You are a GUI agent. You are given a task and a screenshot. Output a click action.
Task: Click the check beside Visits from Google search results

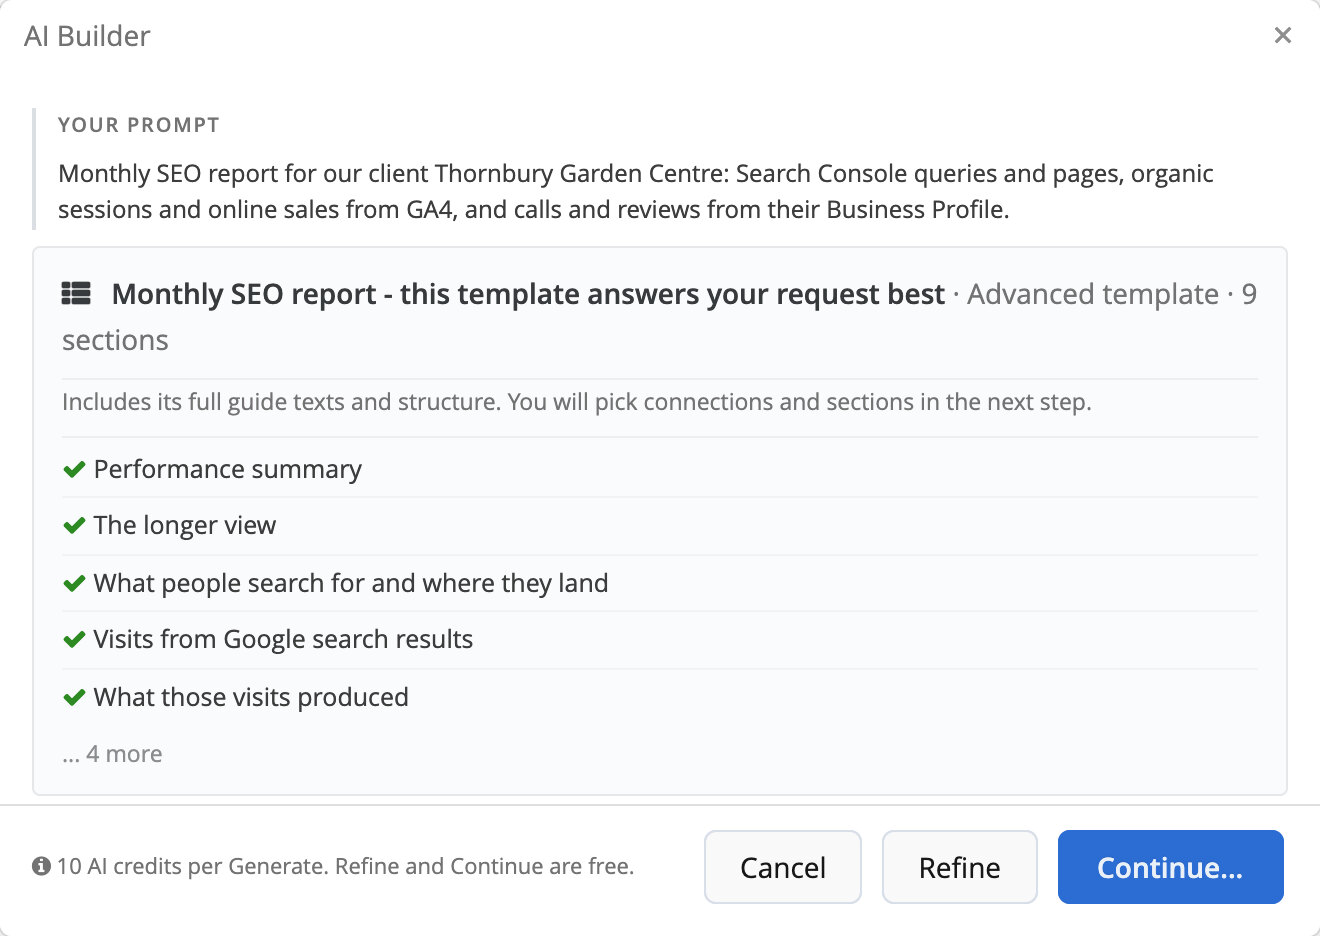tap(74, 639)
